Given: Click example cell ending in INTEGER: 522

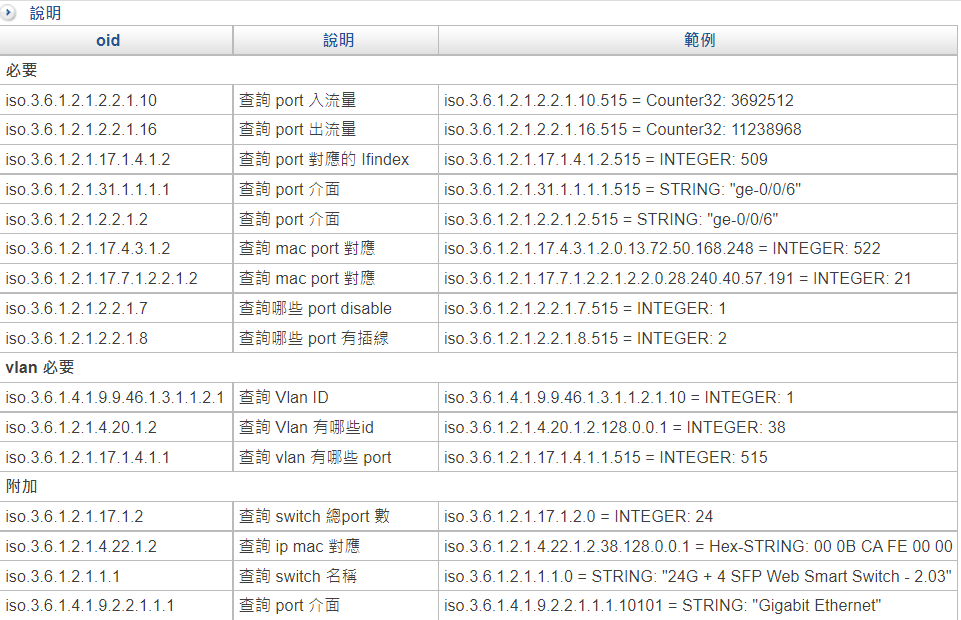Looking at the screenshot, I should [662, 249].
